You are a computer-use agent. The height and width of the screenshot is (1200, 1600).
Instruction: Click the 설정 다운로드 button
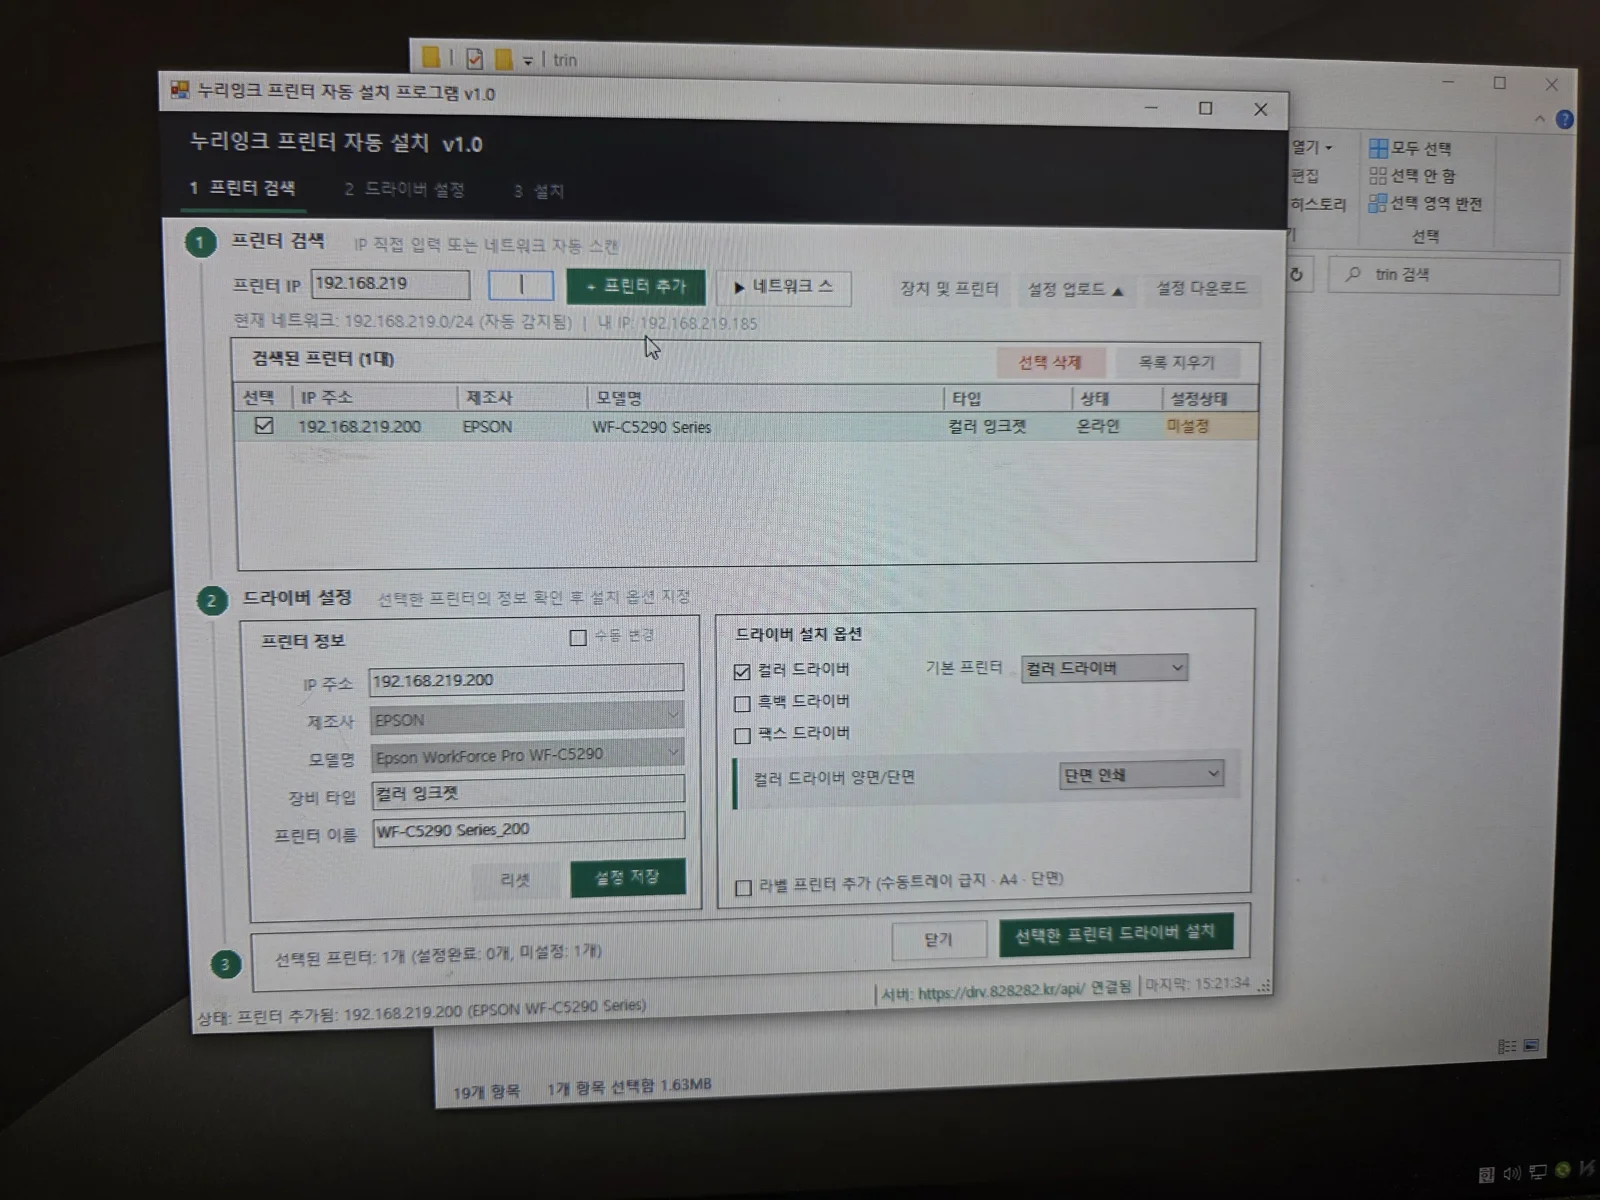pyautogui.click(x=1201, y=288)
